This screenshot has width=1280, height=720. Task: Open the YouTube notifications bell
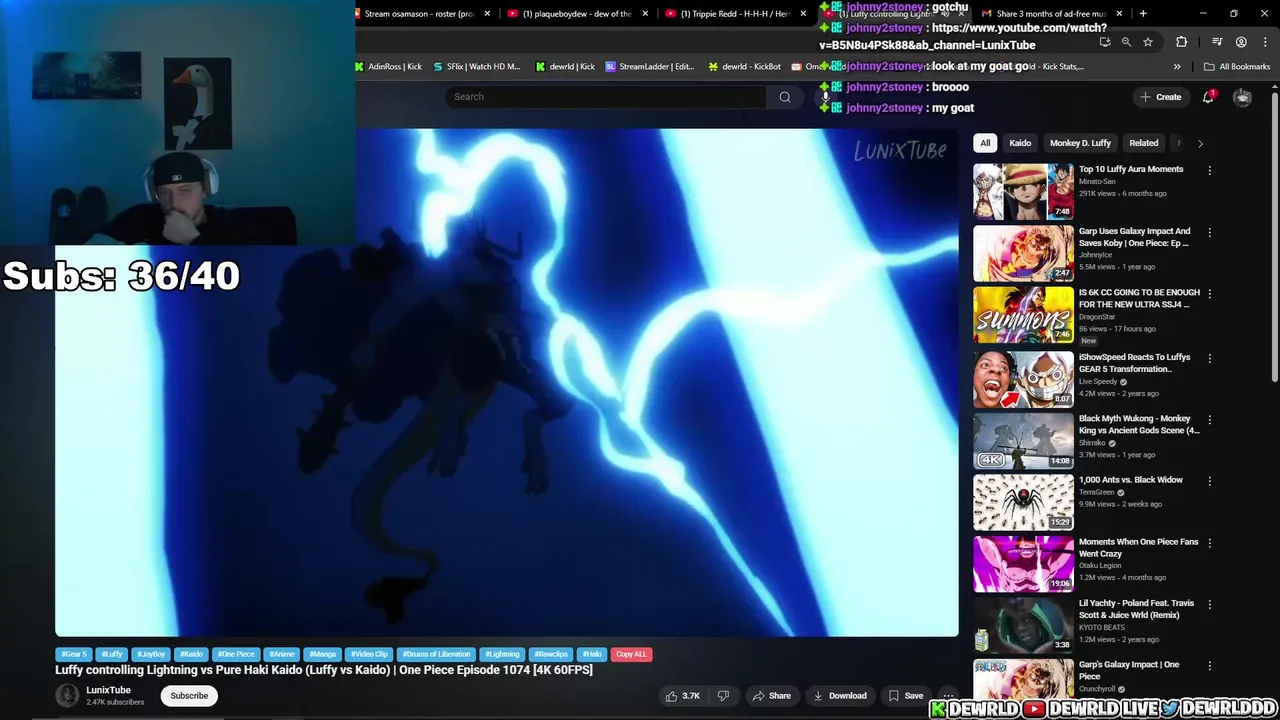[x=1208, y=97]
